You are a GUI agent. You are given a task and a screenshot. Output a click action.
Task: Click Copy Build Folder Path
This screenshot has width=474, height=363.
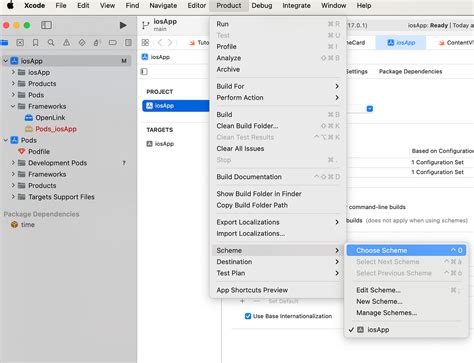(278, 205)
